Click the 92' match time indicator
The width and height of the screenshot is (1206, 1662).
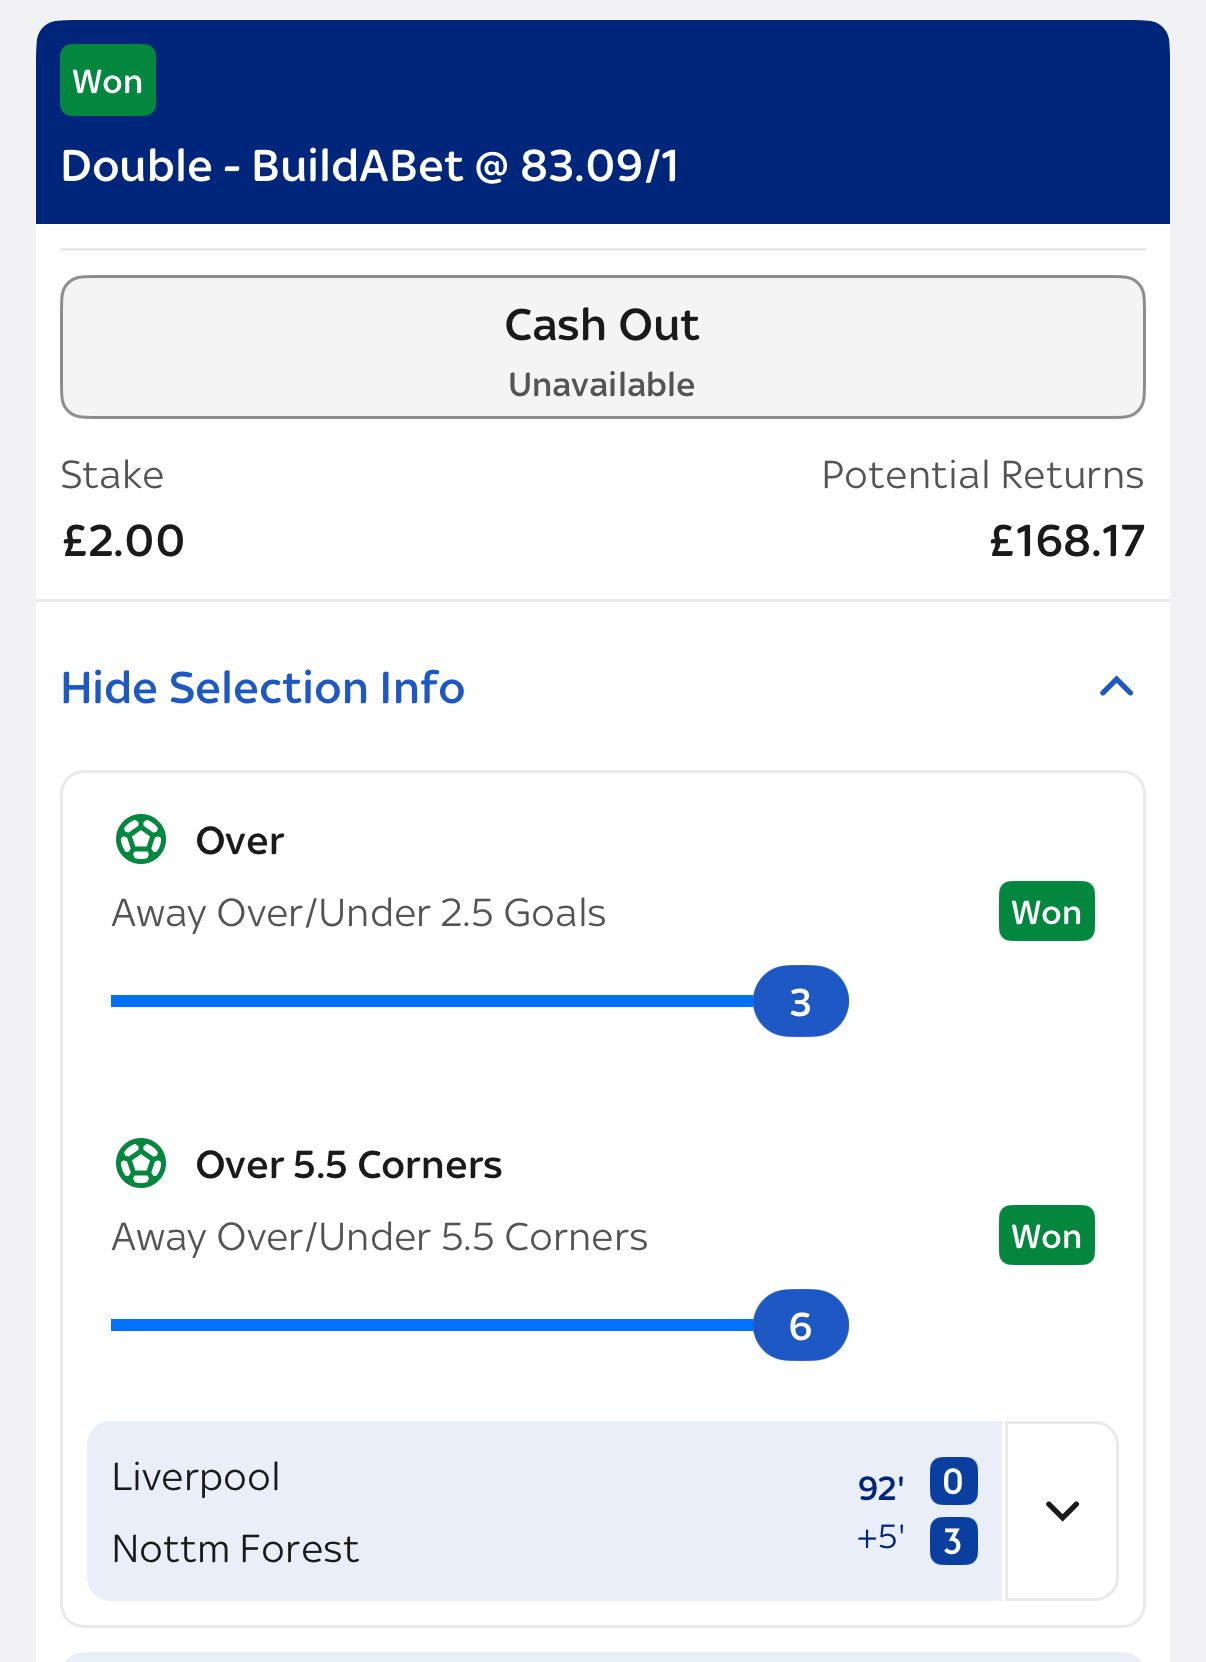point(881,1488)
